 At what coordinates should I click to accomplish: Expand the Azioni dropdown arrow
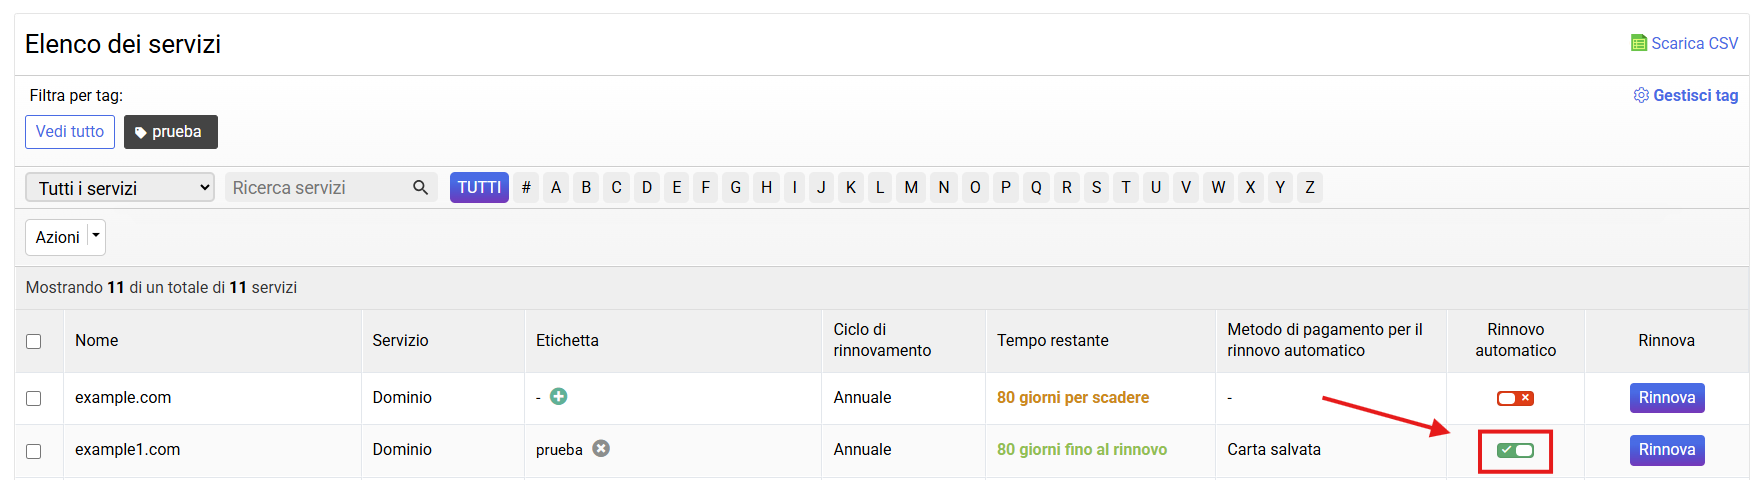coord(96,237)
